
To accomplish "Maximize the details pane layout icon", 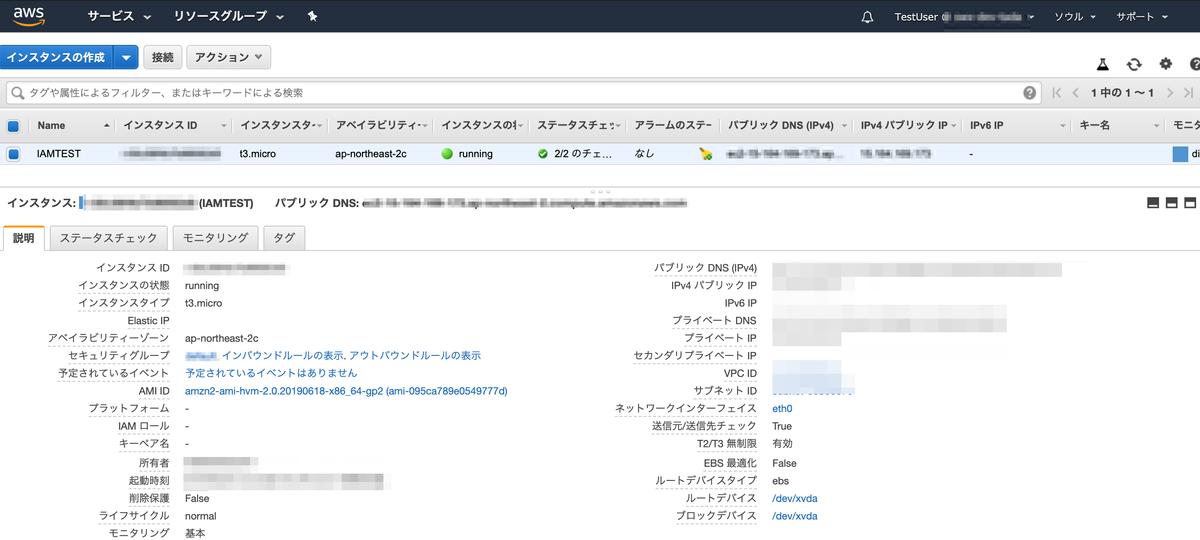I will pyautogui.click(x=1189, y=203).
